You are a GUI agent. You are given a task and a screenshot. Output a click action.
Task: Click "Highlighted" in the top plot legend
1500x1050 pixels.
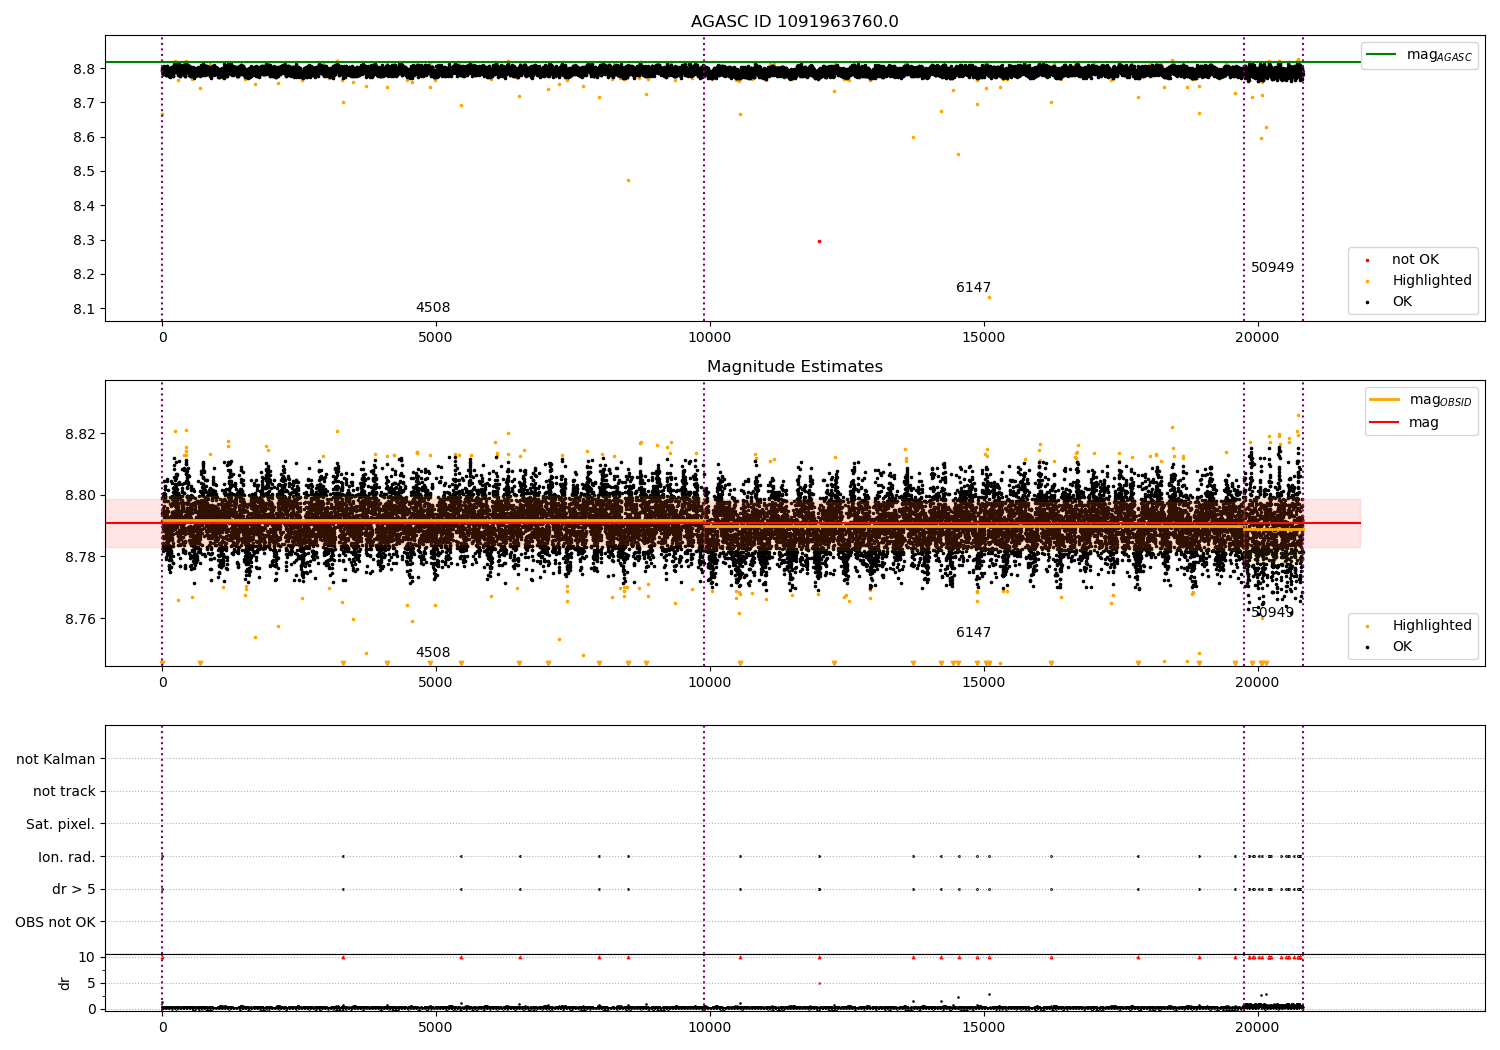tap(1431, 280)
